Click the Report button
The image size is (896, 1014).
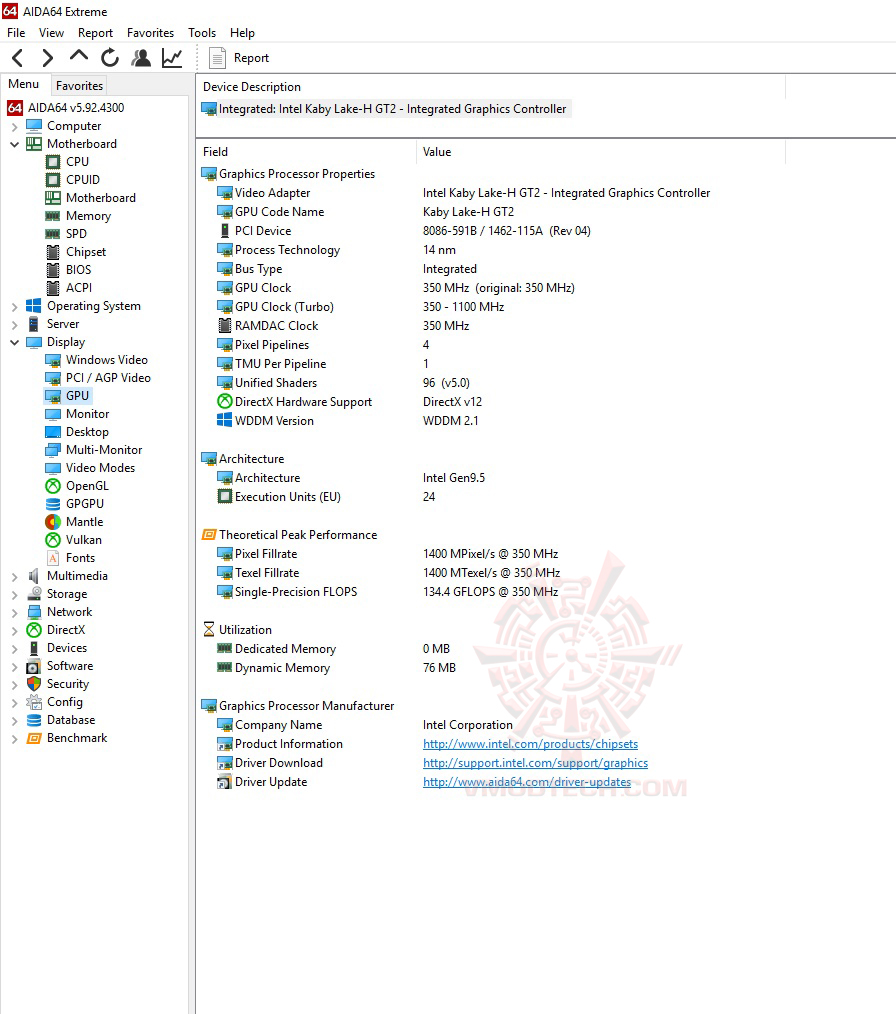(x=243, y=57)
